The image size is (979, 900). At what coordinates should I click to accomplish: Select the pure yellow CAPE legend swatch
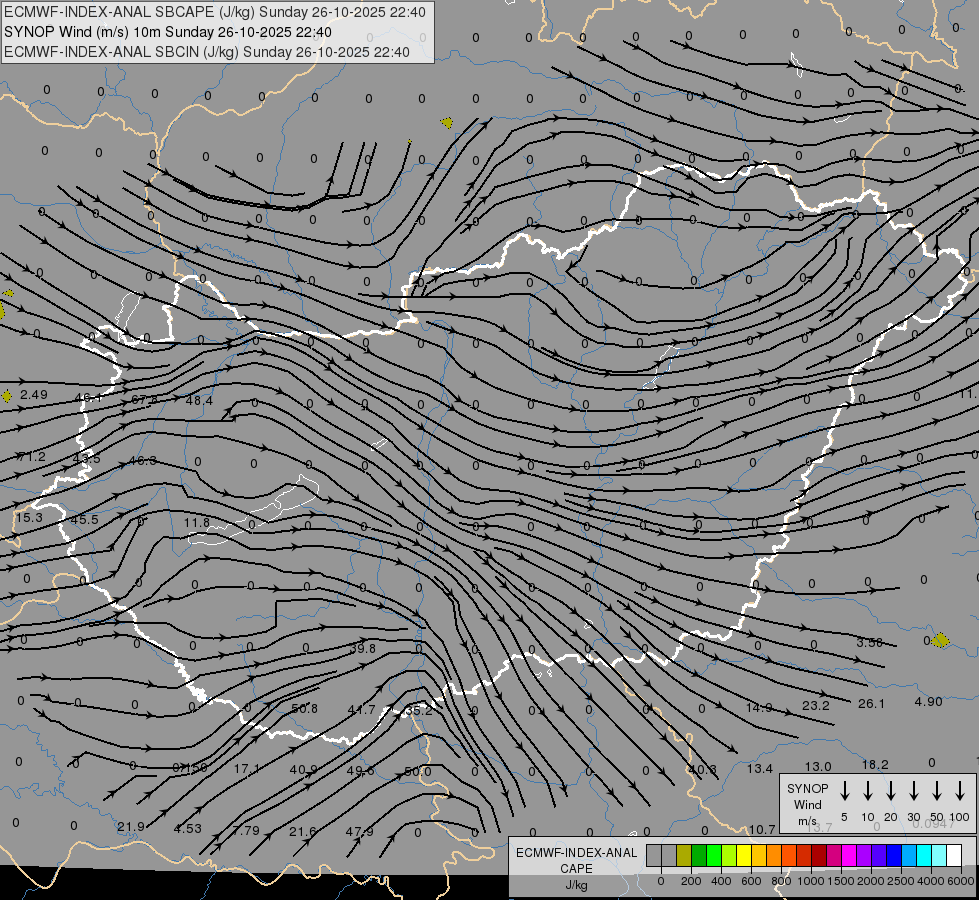744,855
